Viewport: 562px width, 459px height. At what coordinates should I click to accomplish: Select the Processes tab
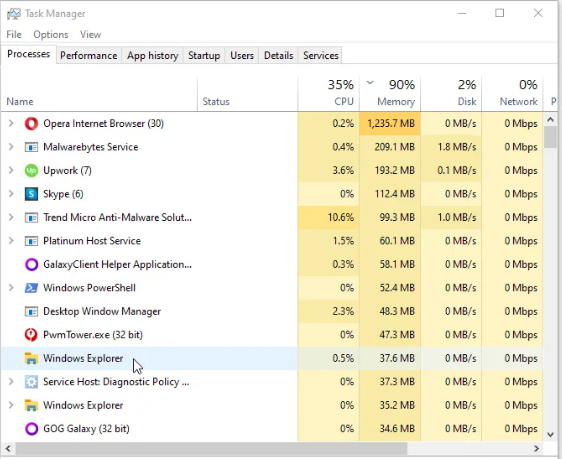tap(28, 54)
